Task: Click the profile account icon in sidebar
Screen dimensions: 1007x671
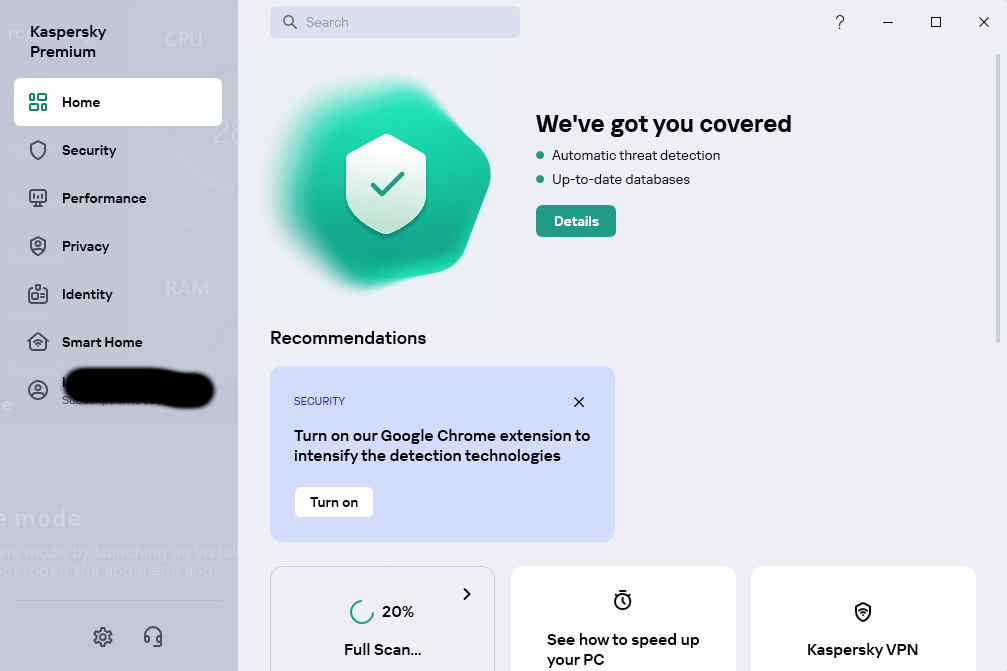Action: click(x=38, y=390)
